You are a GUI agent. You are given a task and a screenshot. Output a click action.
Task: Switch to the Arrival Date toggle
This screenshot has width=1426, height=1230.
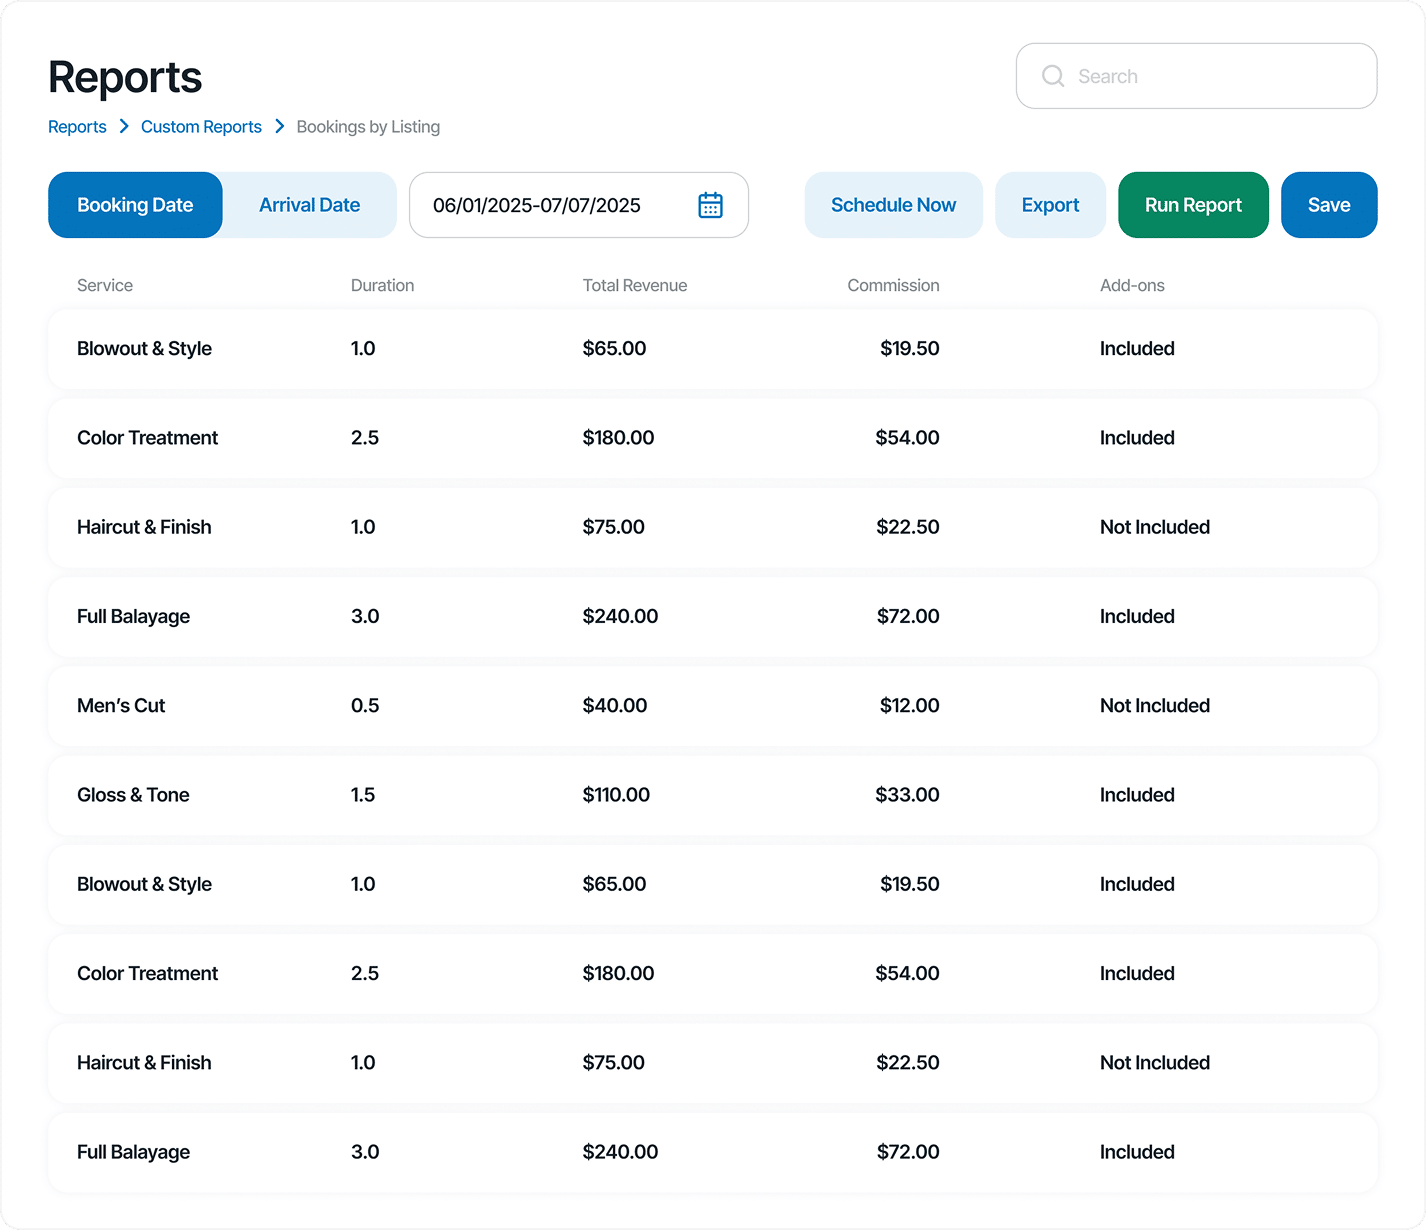310,205
